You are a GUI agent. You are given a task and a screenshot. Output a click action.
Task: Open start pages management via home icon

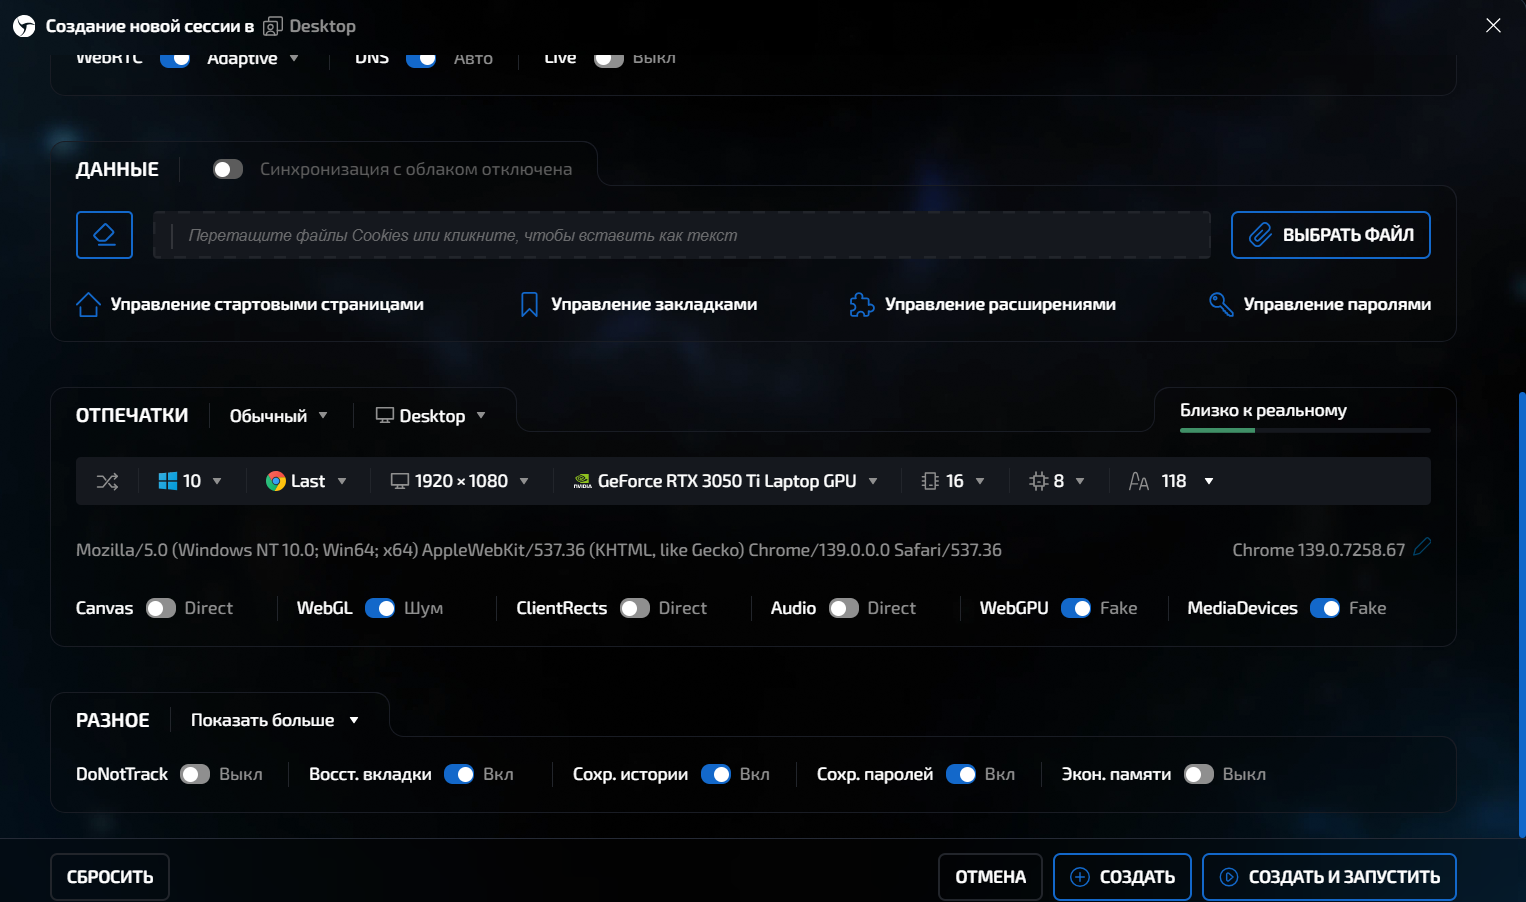(88, 305)
